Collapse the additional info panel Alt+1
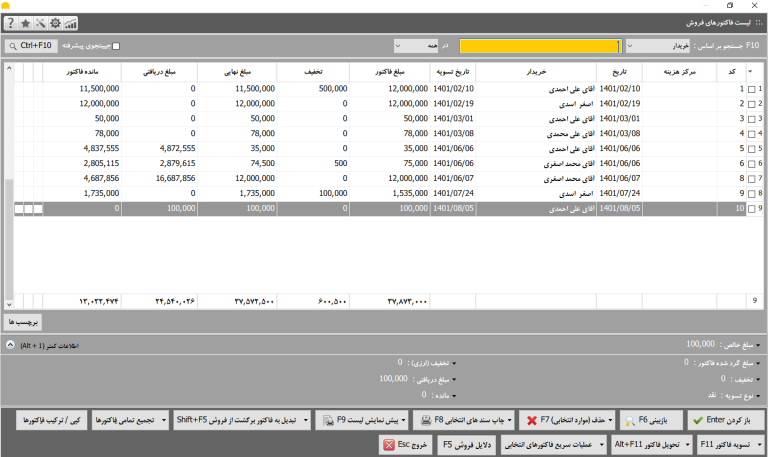This screenshot has height=457, width=768. [x=10, y=345]
